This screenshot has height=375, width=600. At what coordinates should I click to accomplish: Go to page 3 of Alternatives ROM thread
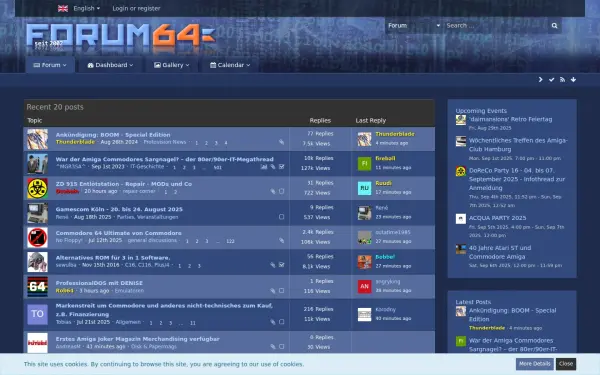coord(199,266)
